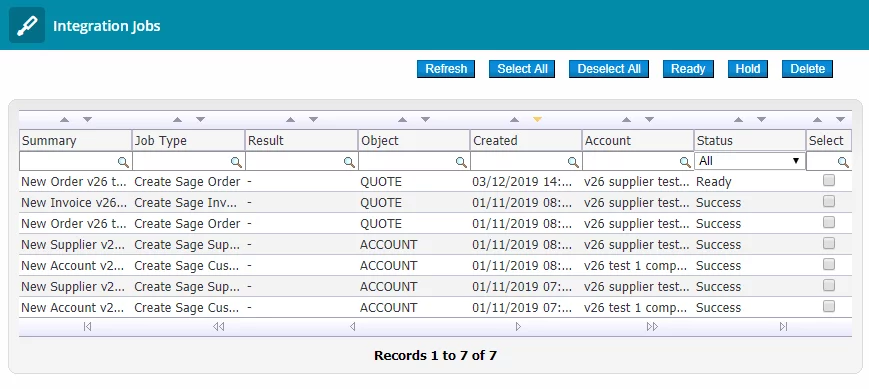This screenshot has height=389, width=869.
Task: Click the Hold button
Action: pos(748,69)
